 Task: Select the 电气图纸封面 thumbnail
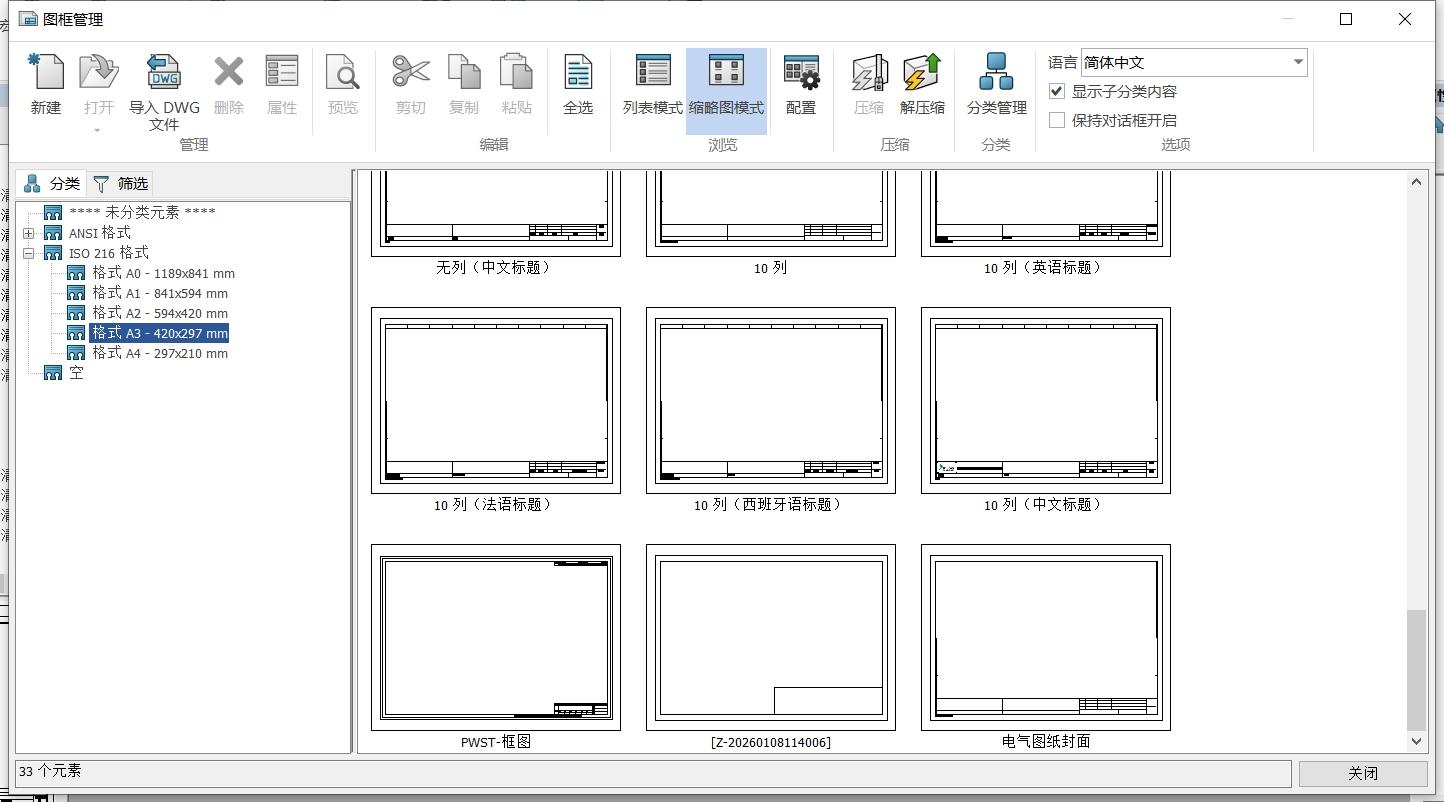coord(1045,637)
